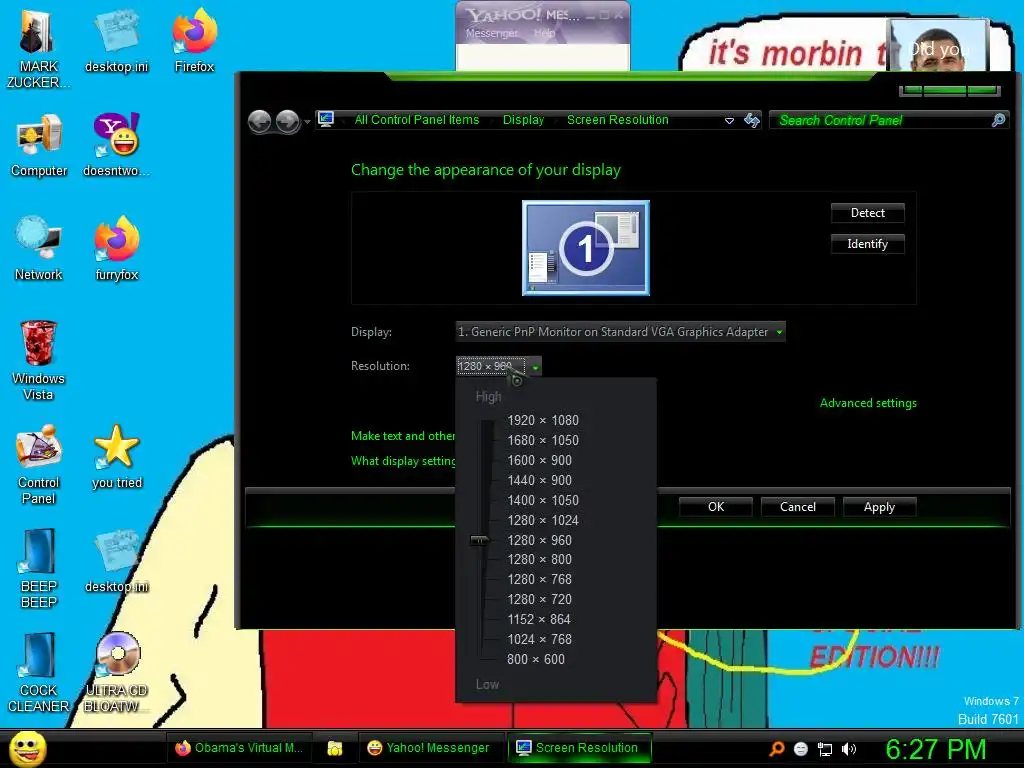
Task: Select the COCK CLEANER desktop icon
Action: pyautogui.click(x=39, y=673)
